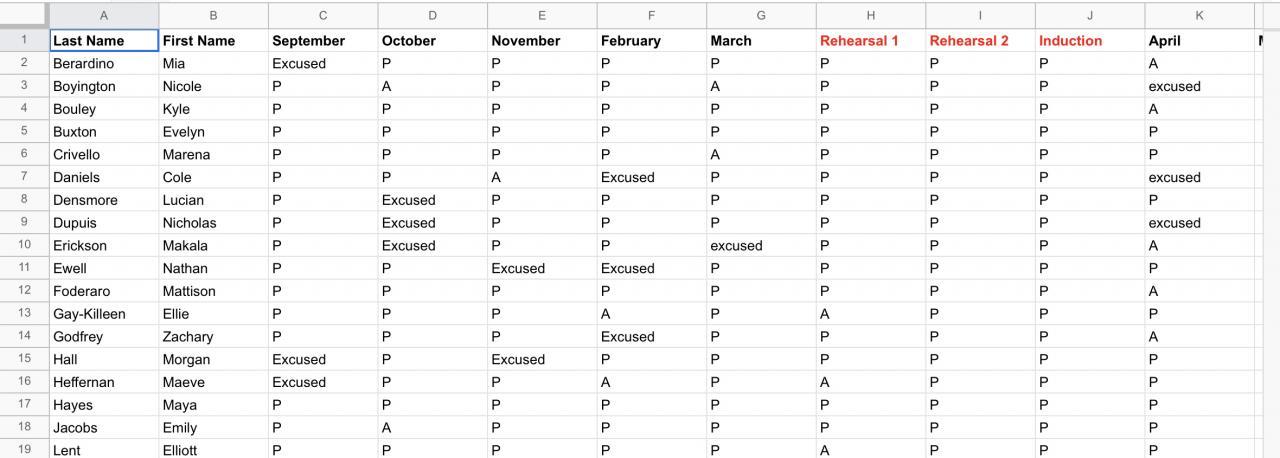Image resolution: width=1280 pixels, height=458 pixels.
Task: Select the red Induction header cell
Action: pos(1089,41)
